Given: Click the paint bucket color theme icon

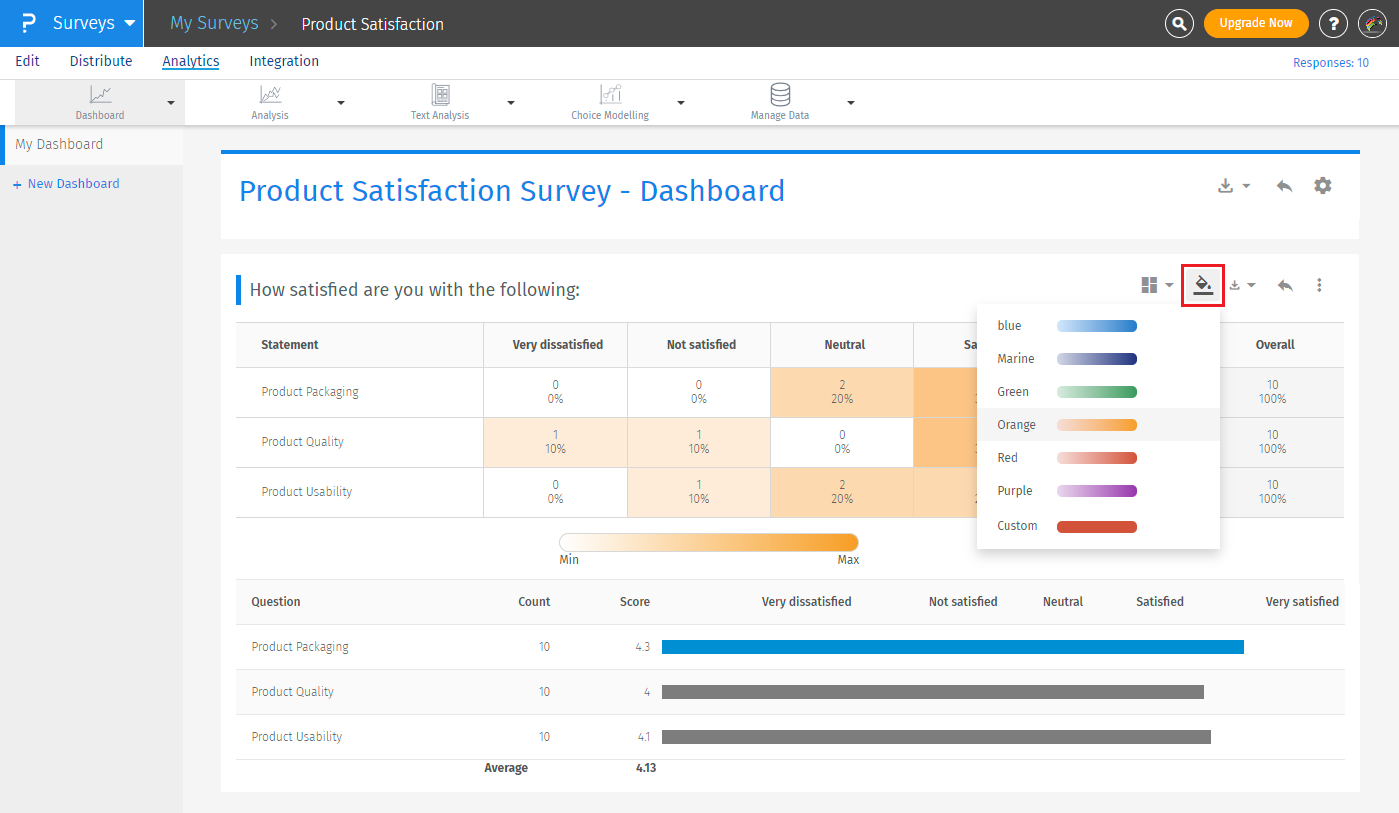Looking at the screenshot, I should click(x=1203, y=285).
